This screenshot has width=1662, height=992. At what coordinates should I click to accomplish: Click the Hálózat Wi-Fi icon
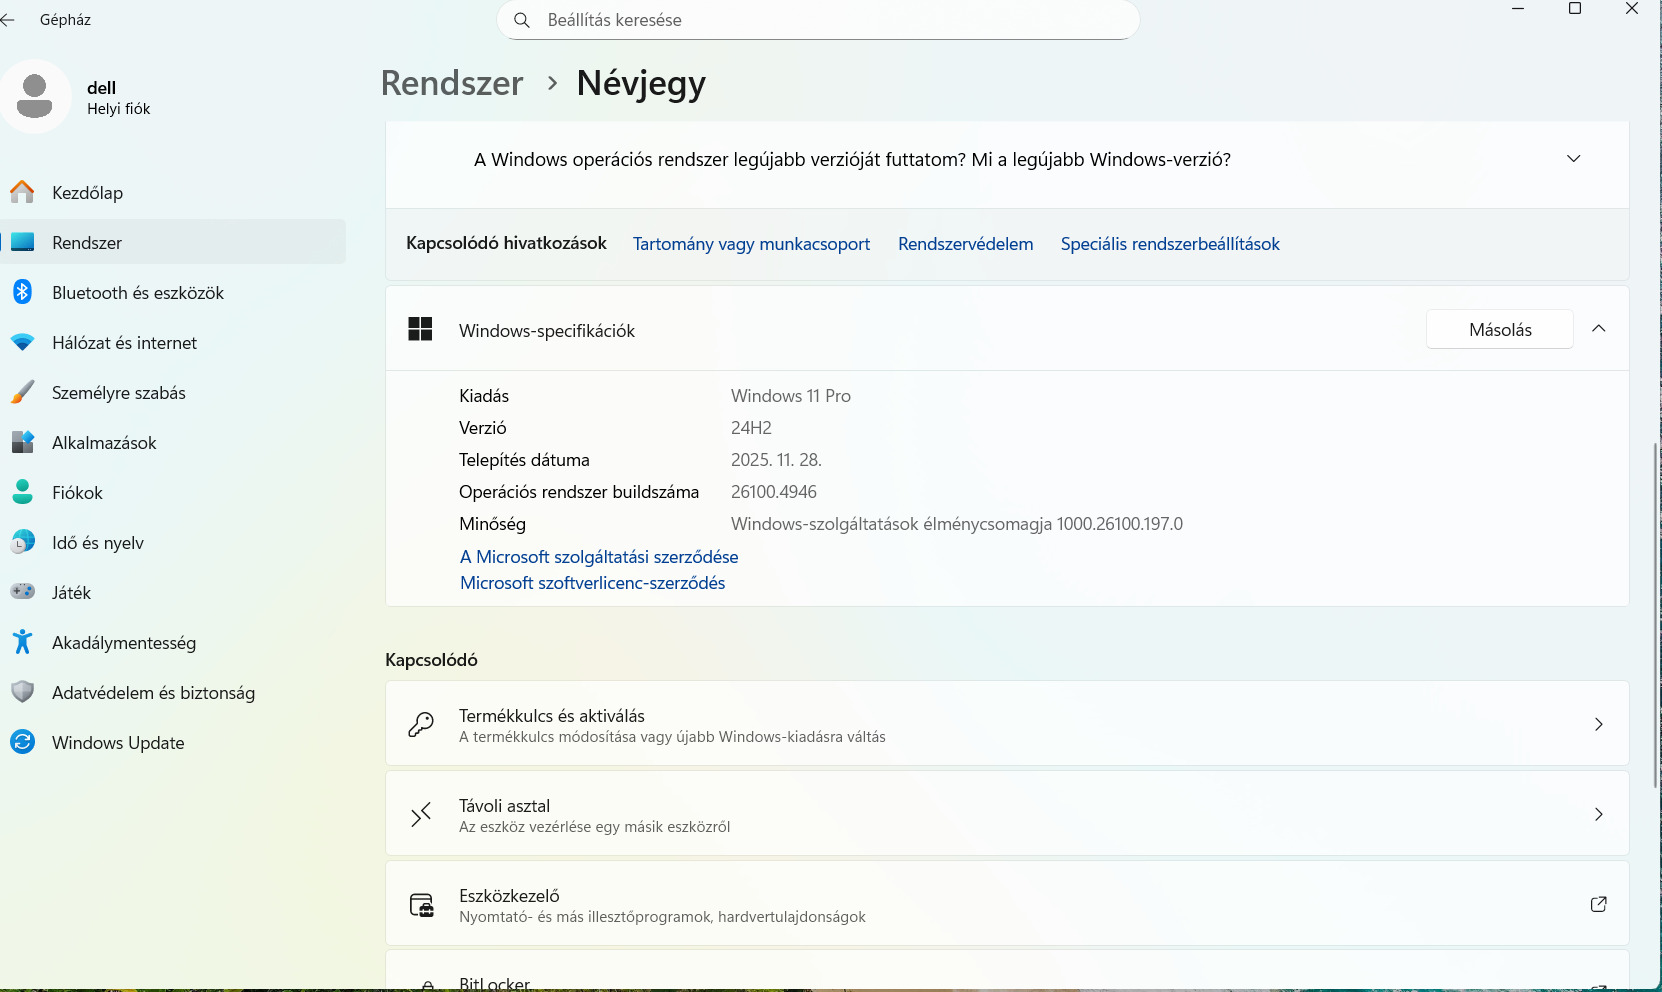22,342
